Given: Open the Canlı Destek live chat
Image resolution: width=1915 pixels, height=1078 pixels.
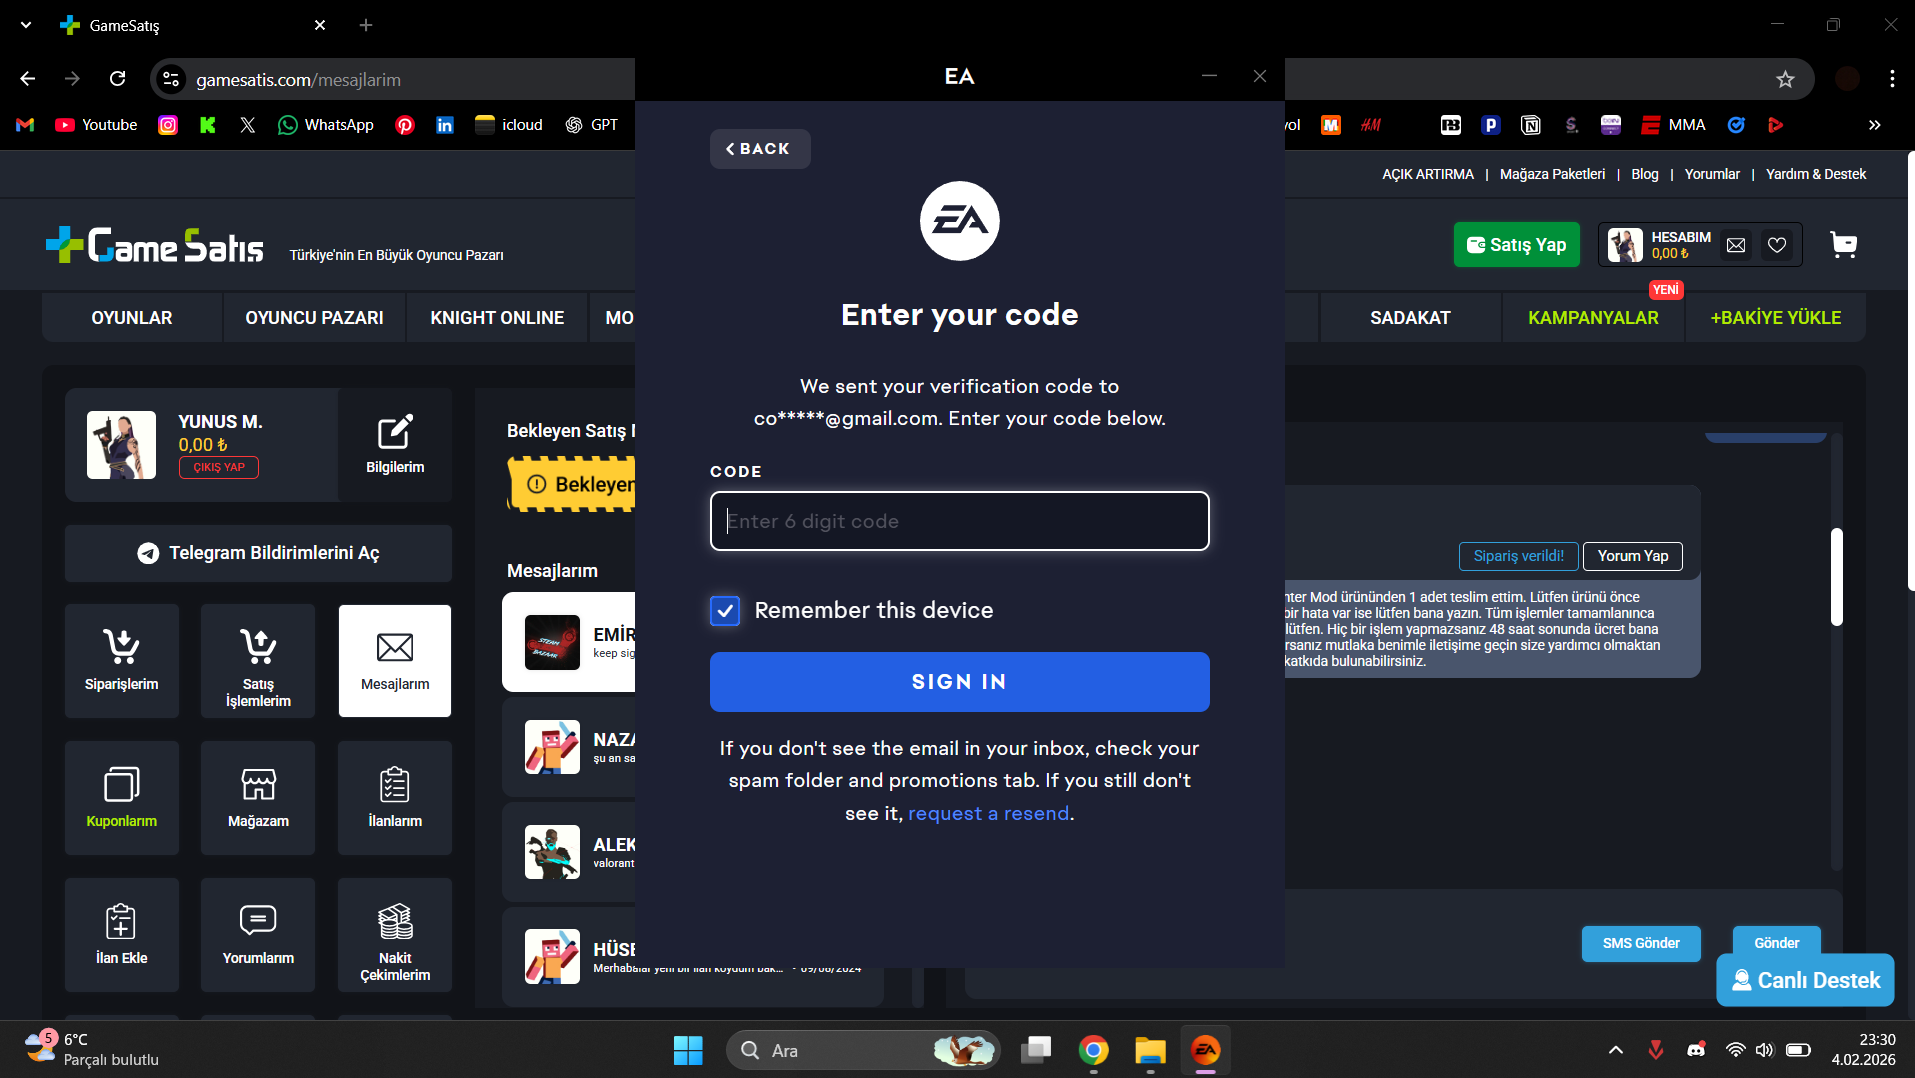Looking at the screenshot, I should tap(1806, 980).
